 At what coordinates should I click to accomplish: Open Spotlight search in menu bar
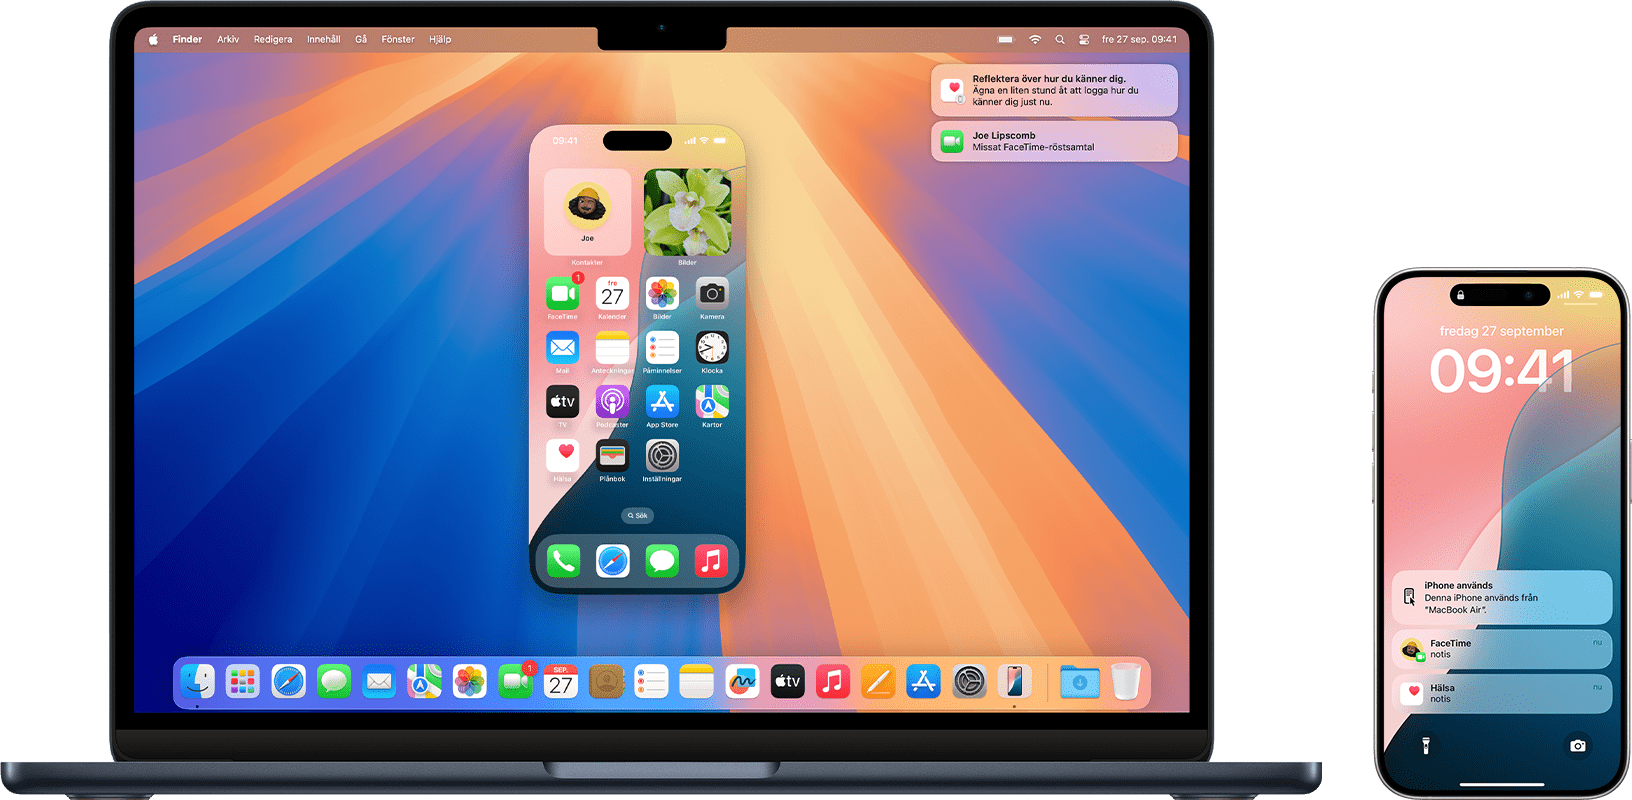(x=1060, y=40)
